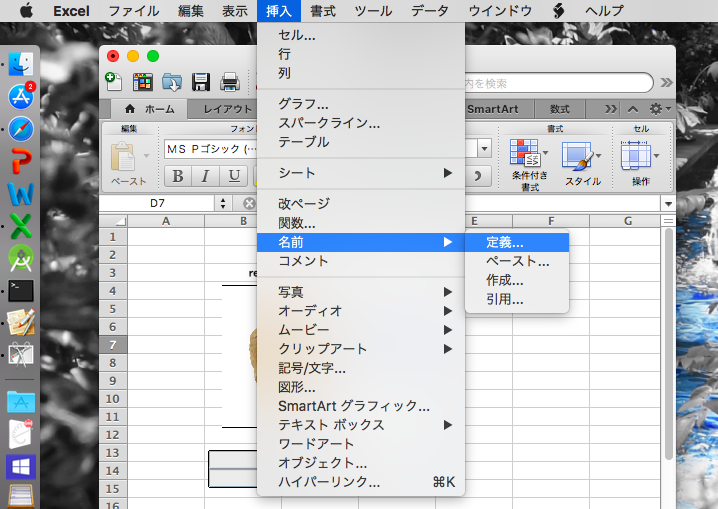Toggle italic formatting button

206,176
